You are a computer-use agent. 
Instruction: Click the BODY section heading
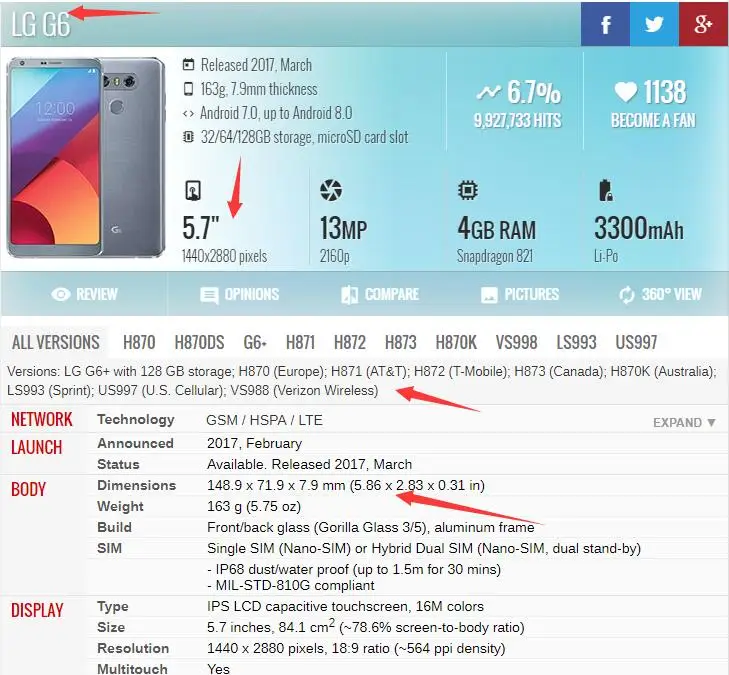pos(28,489)
